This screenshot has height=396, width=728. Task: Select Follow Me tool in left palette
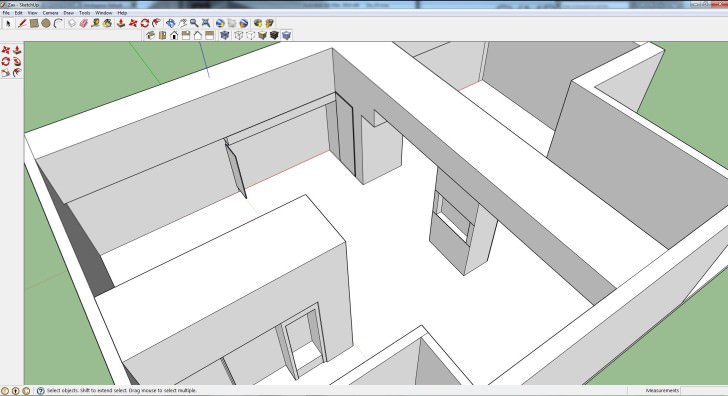coord(17,61)
